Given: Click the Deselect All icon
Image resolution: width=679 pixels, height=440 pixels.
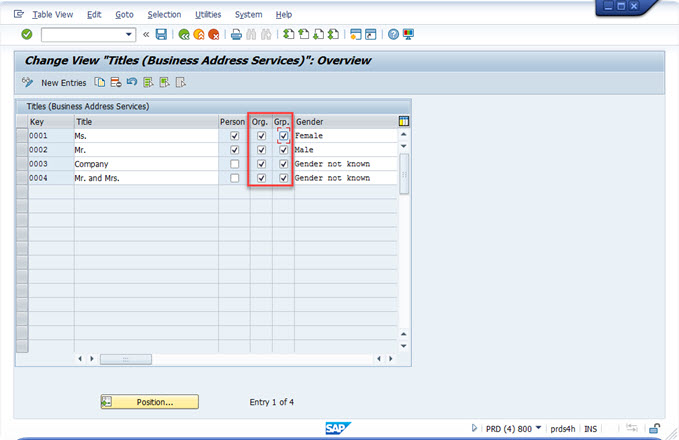Looking at the screenshot, I should 181,82.
